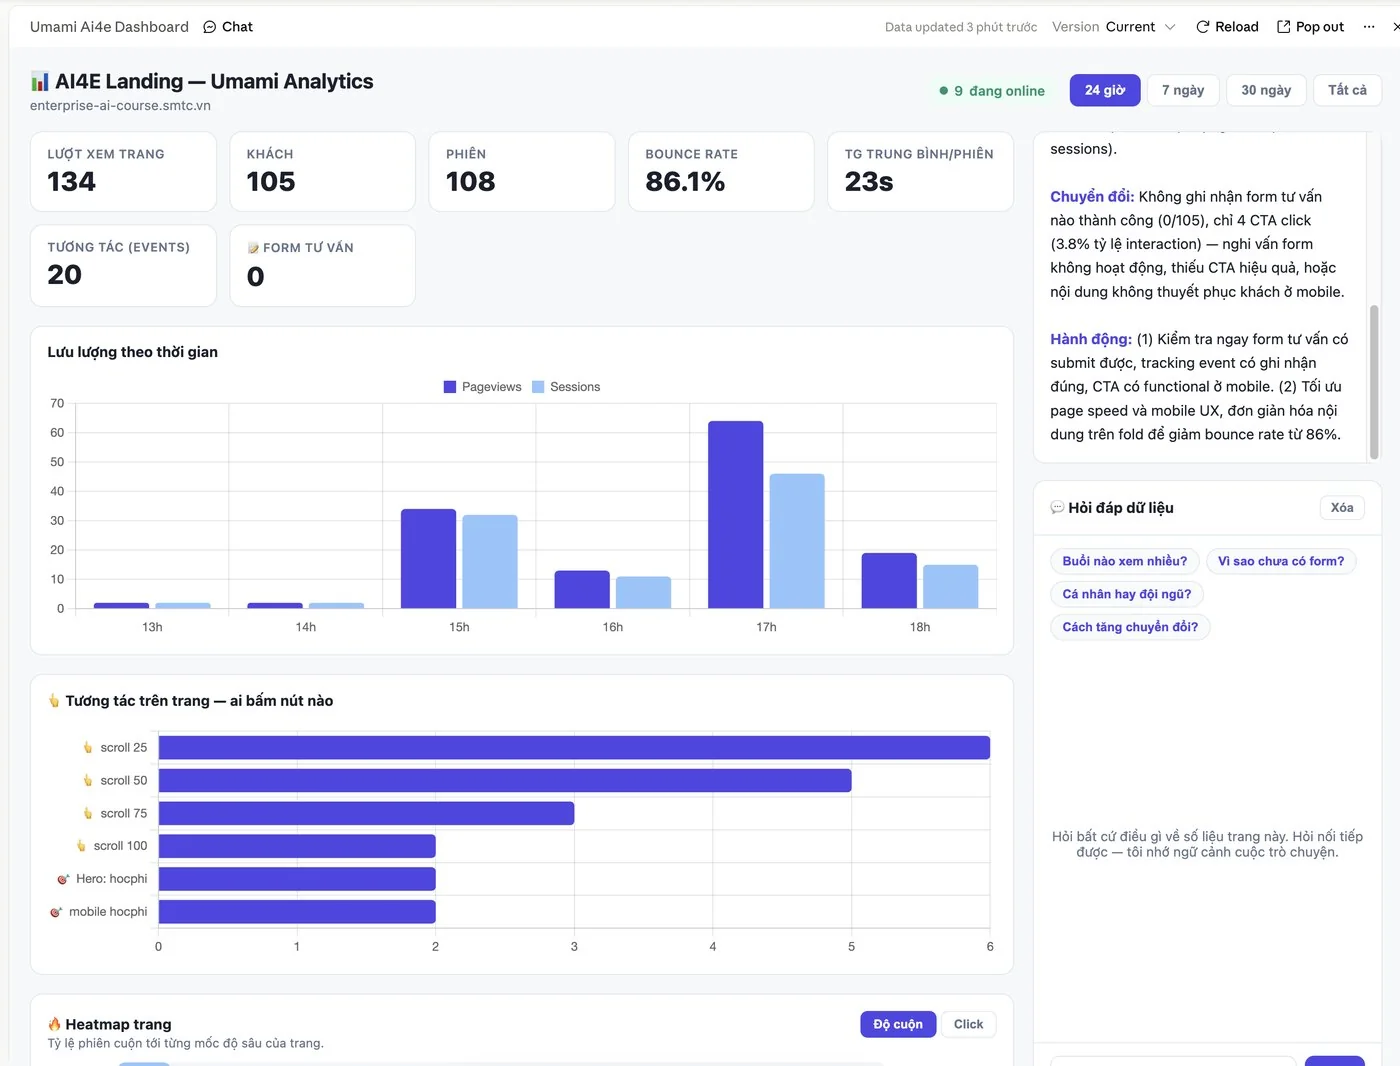1400x1066 pixels.
Task: Click the Chuyển đổi: heading in the insights
Action: pos(1092,197)
